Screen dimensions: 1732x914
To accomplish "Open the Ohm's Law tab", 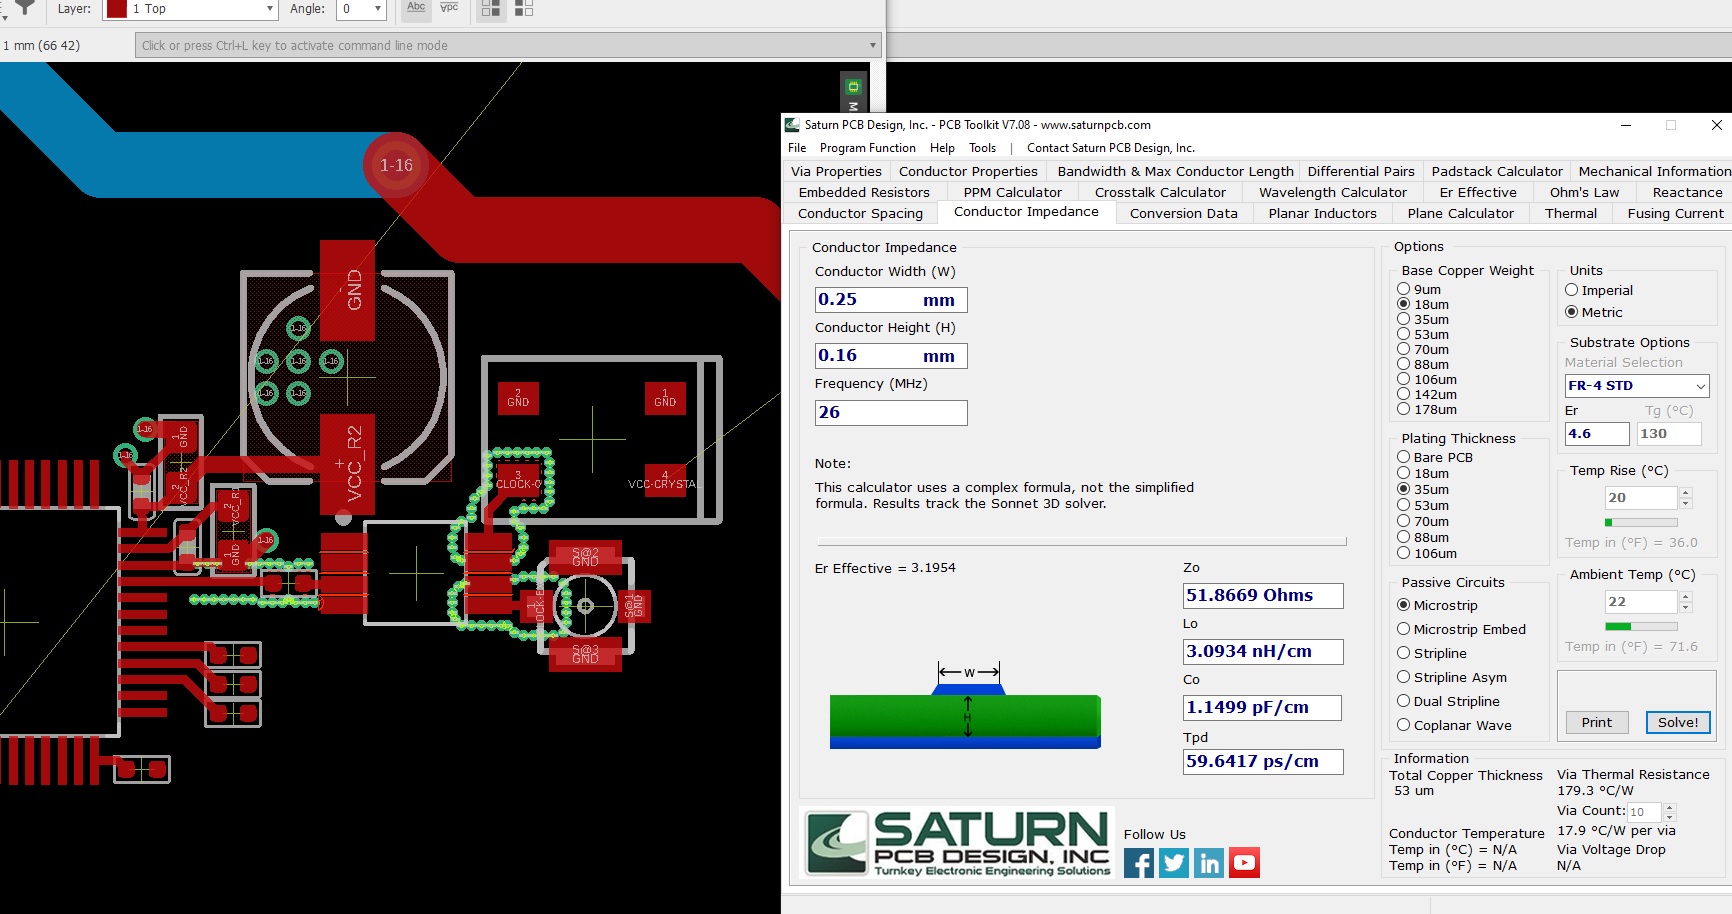I will 1584,192.
